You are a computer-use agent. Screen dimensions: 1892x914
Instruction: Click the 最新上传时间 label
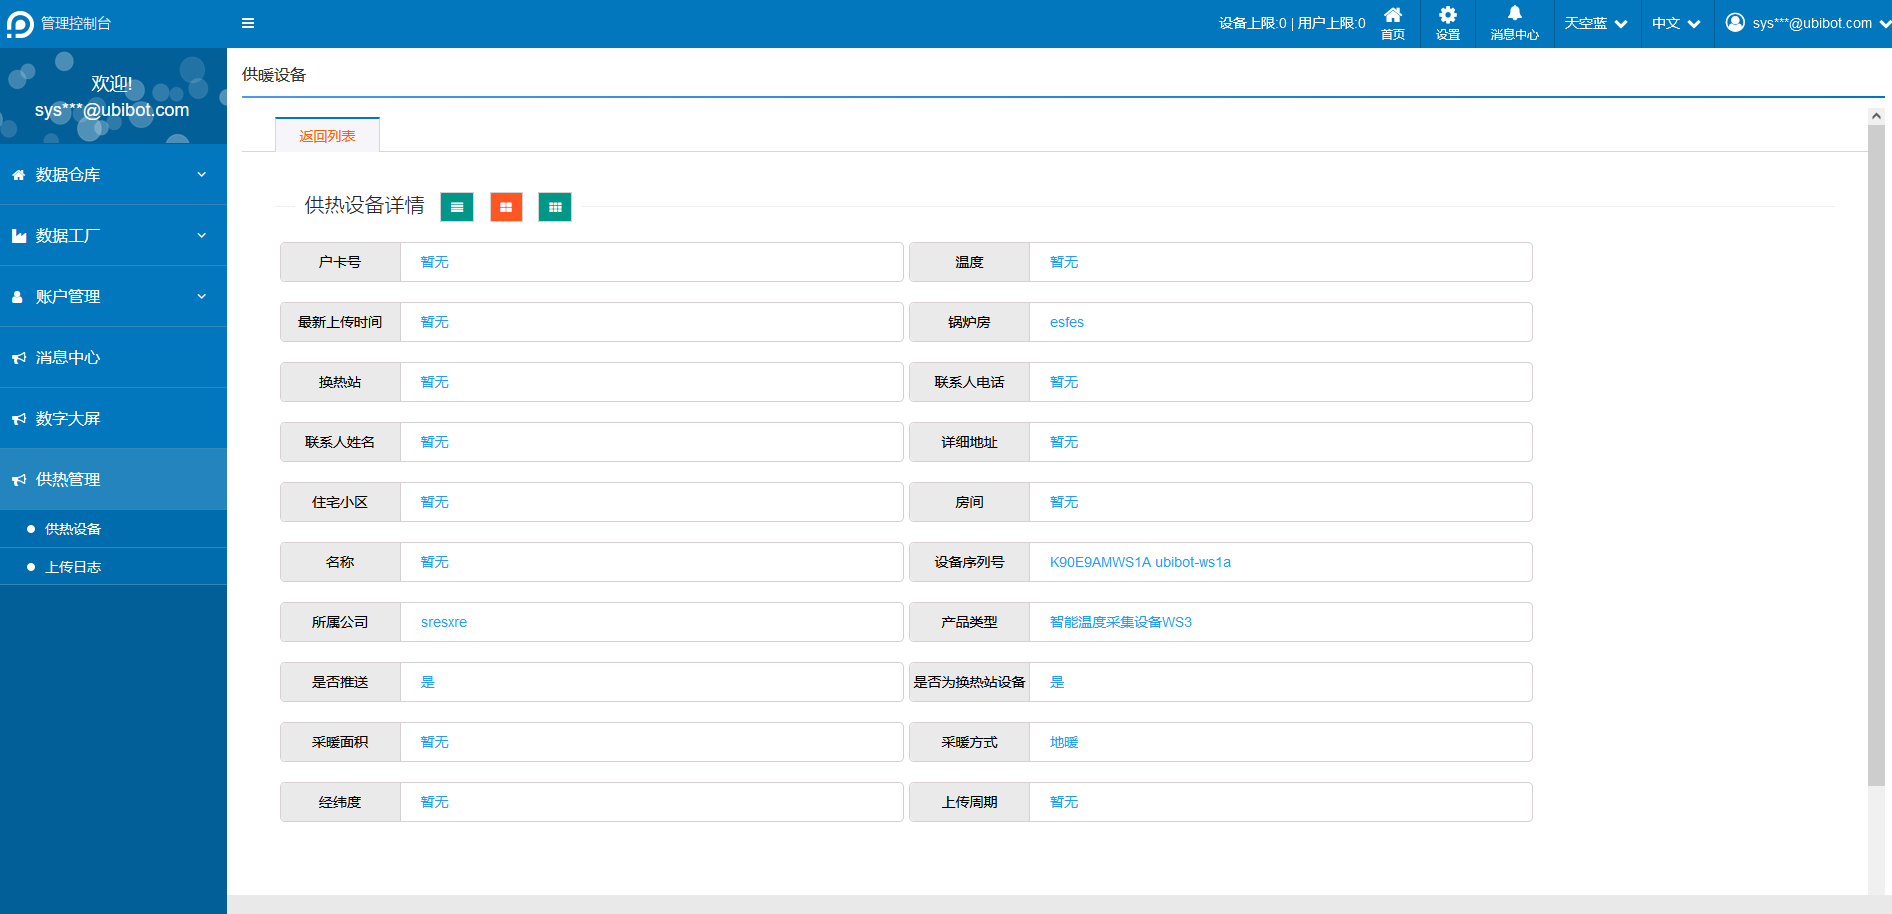pos(340,322)
